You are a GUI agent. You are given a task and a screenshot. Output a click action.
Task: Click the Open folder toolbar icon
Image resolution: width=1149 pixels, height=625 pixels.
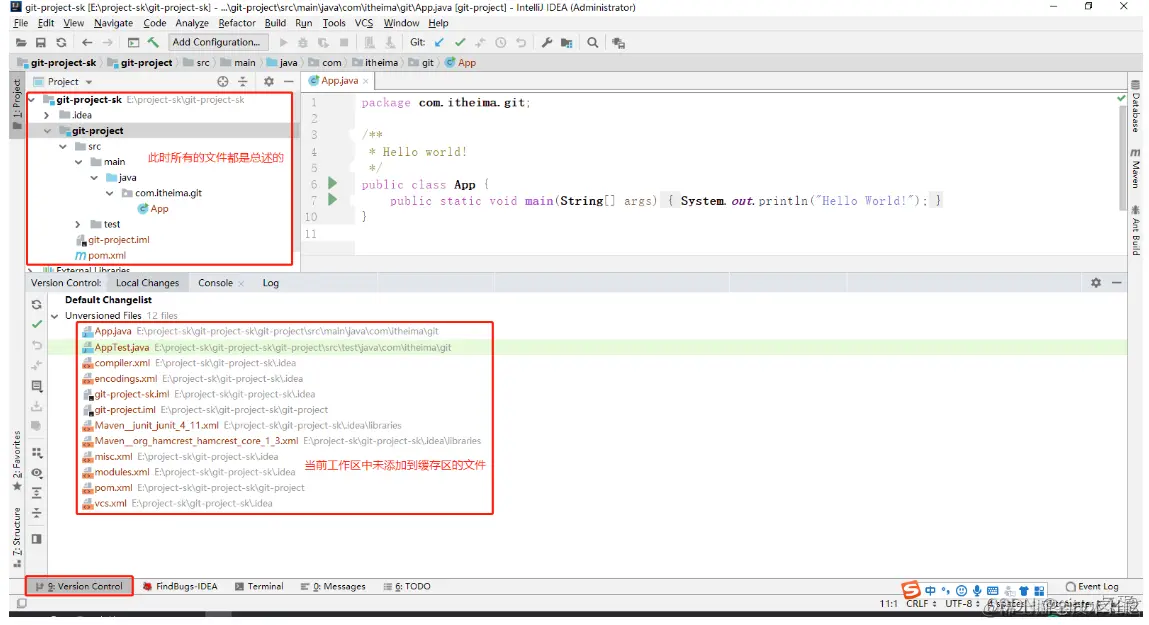pyautogui.click(x=21, y=42)
